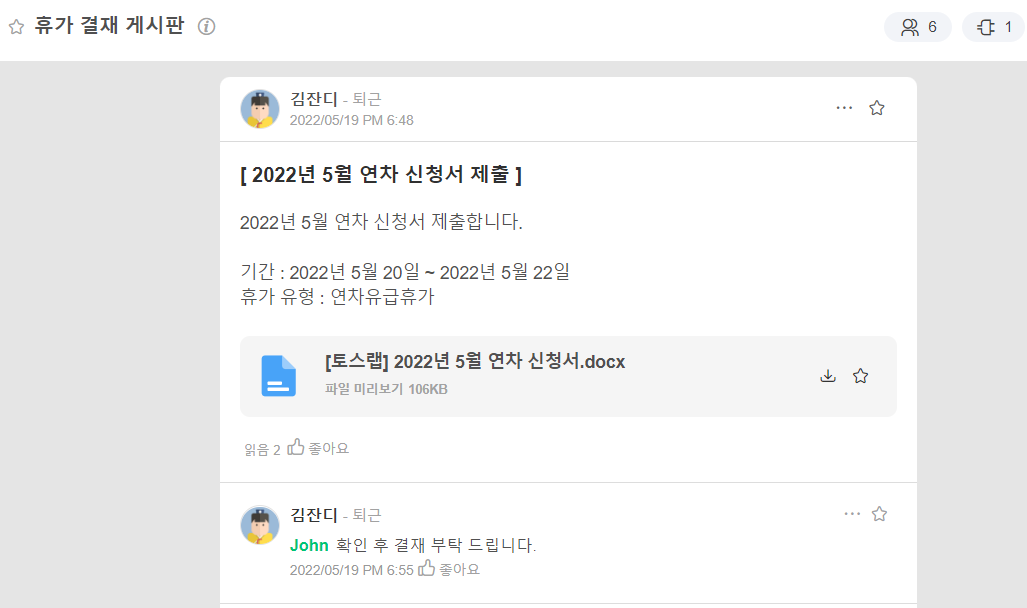This screenshot has height=608, width=1027.
Task: Click the John mention in the comment
Action: coord(309,546)
